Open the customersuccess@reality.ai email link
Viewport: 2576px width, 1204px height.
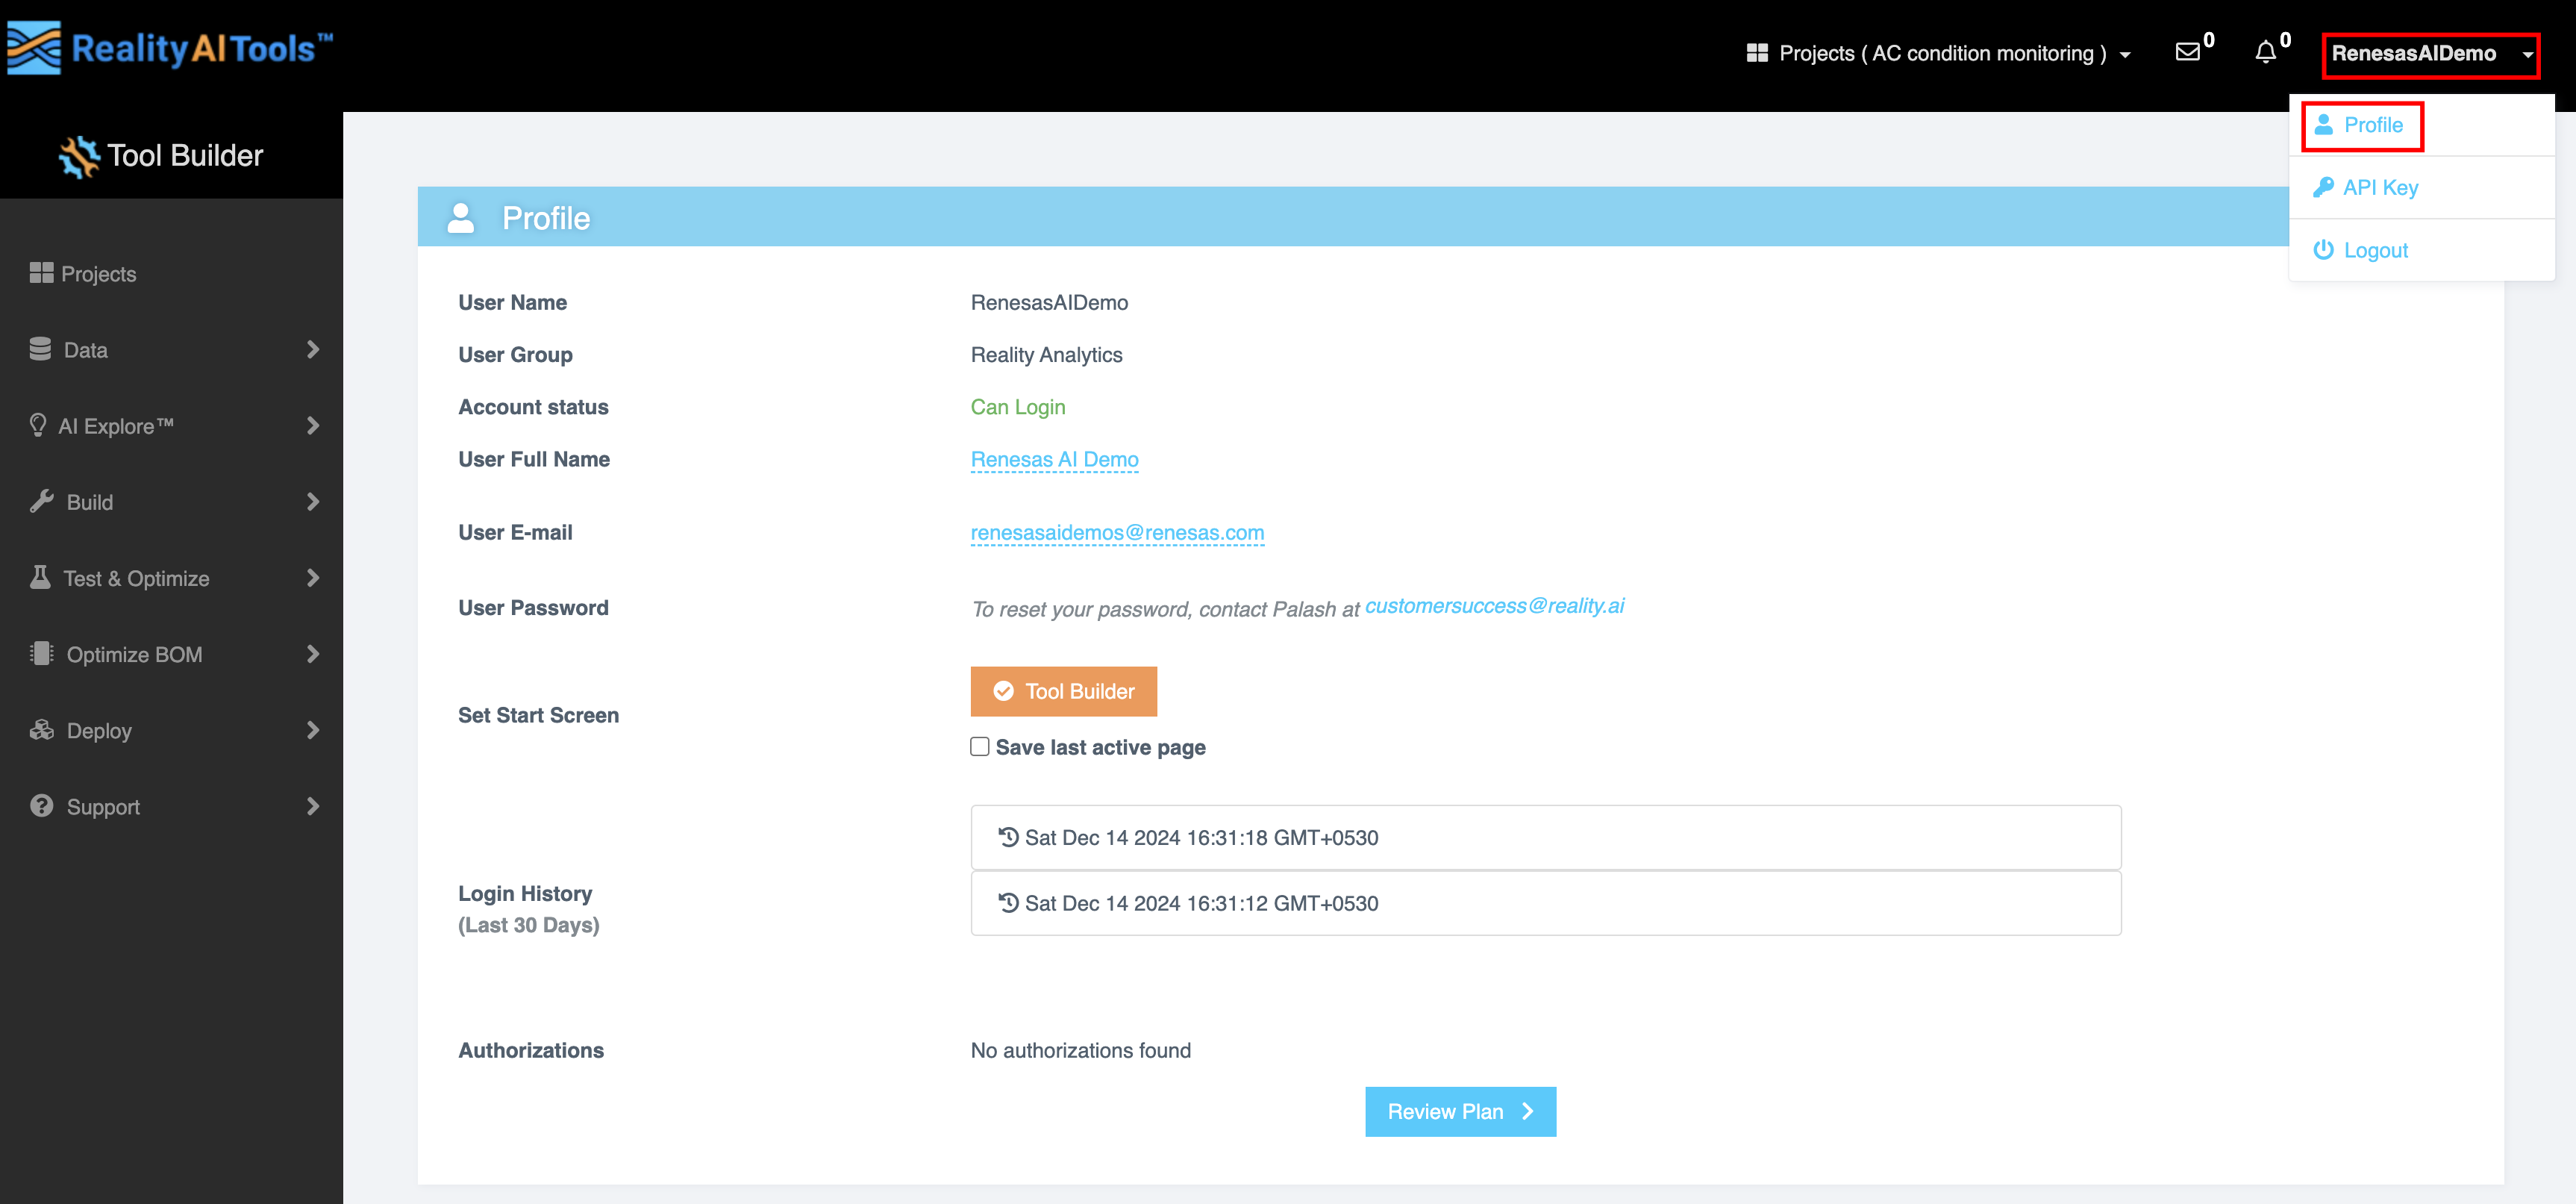pos(1495,605)
